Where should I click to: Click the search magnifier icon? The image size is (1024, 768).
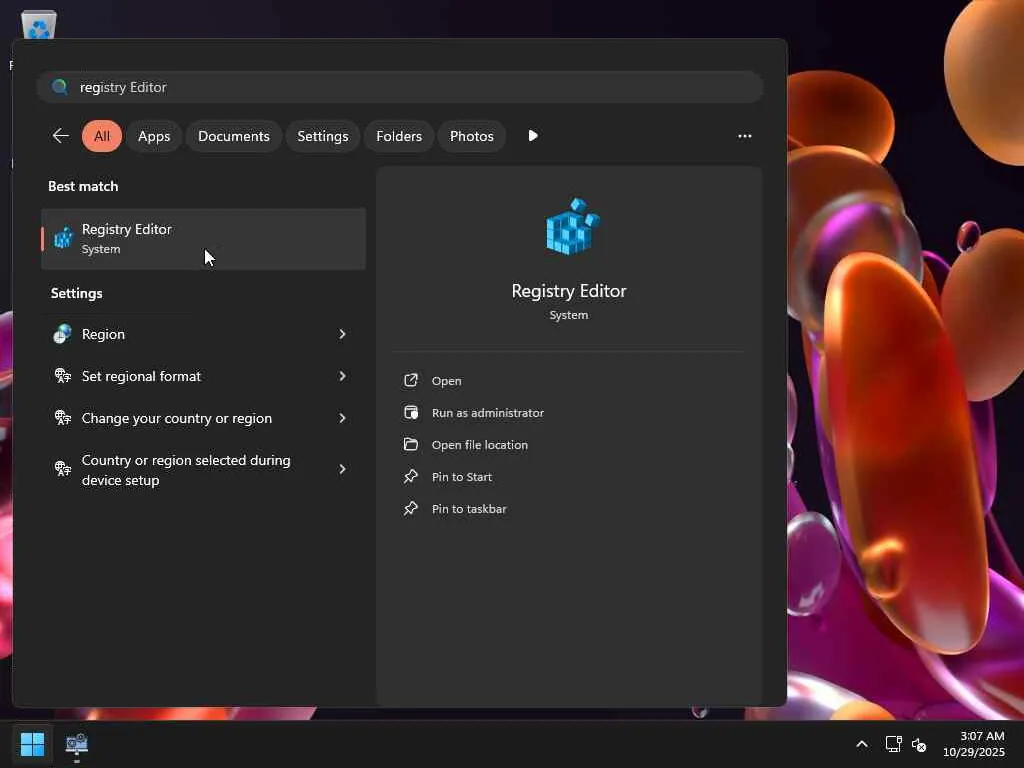[x=59, y=87]
